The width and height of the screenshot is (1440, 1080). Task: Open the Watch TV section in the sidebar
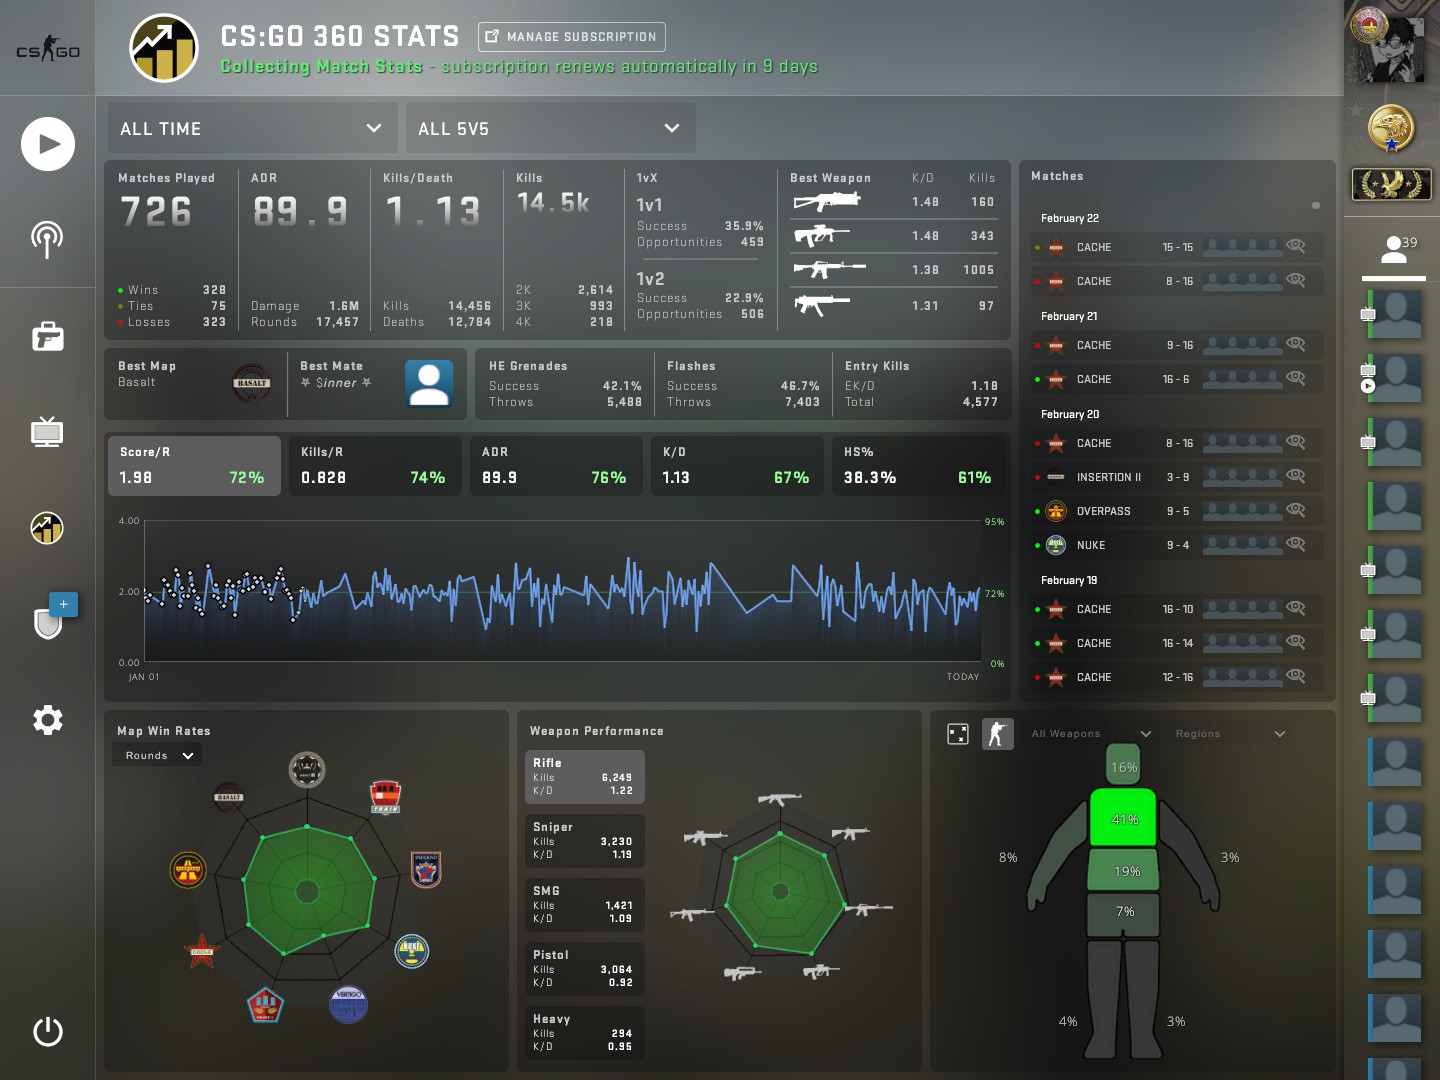click(47, 431)
